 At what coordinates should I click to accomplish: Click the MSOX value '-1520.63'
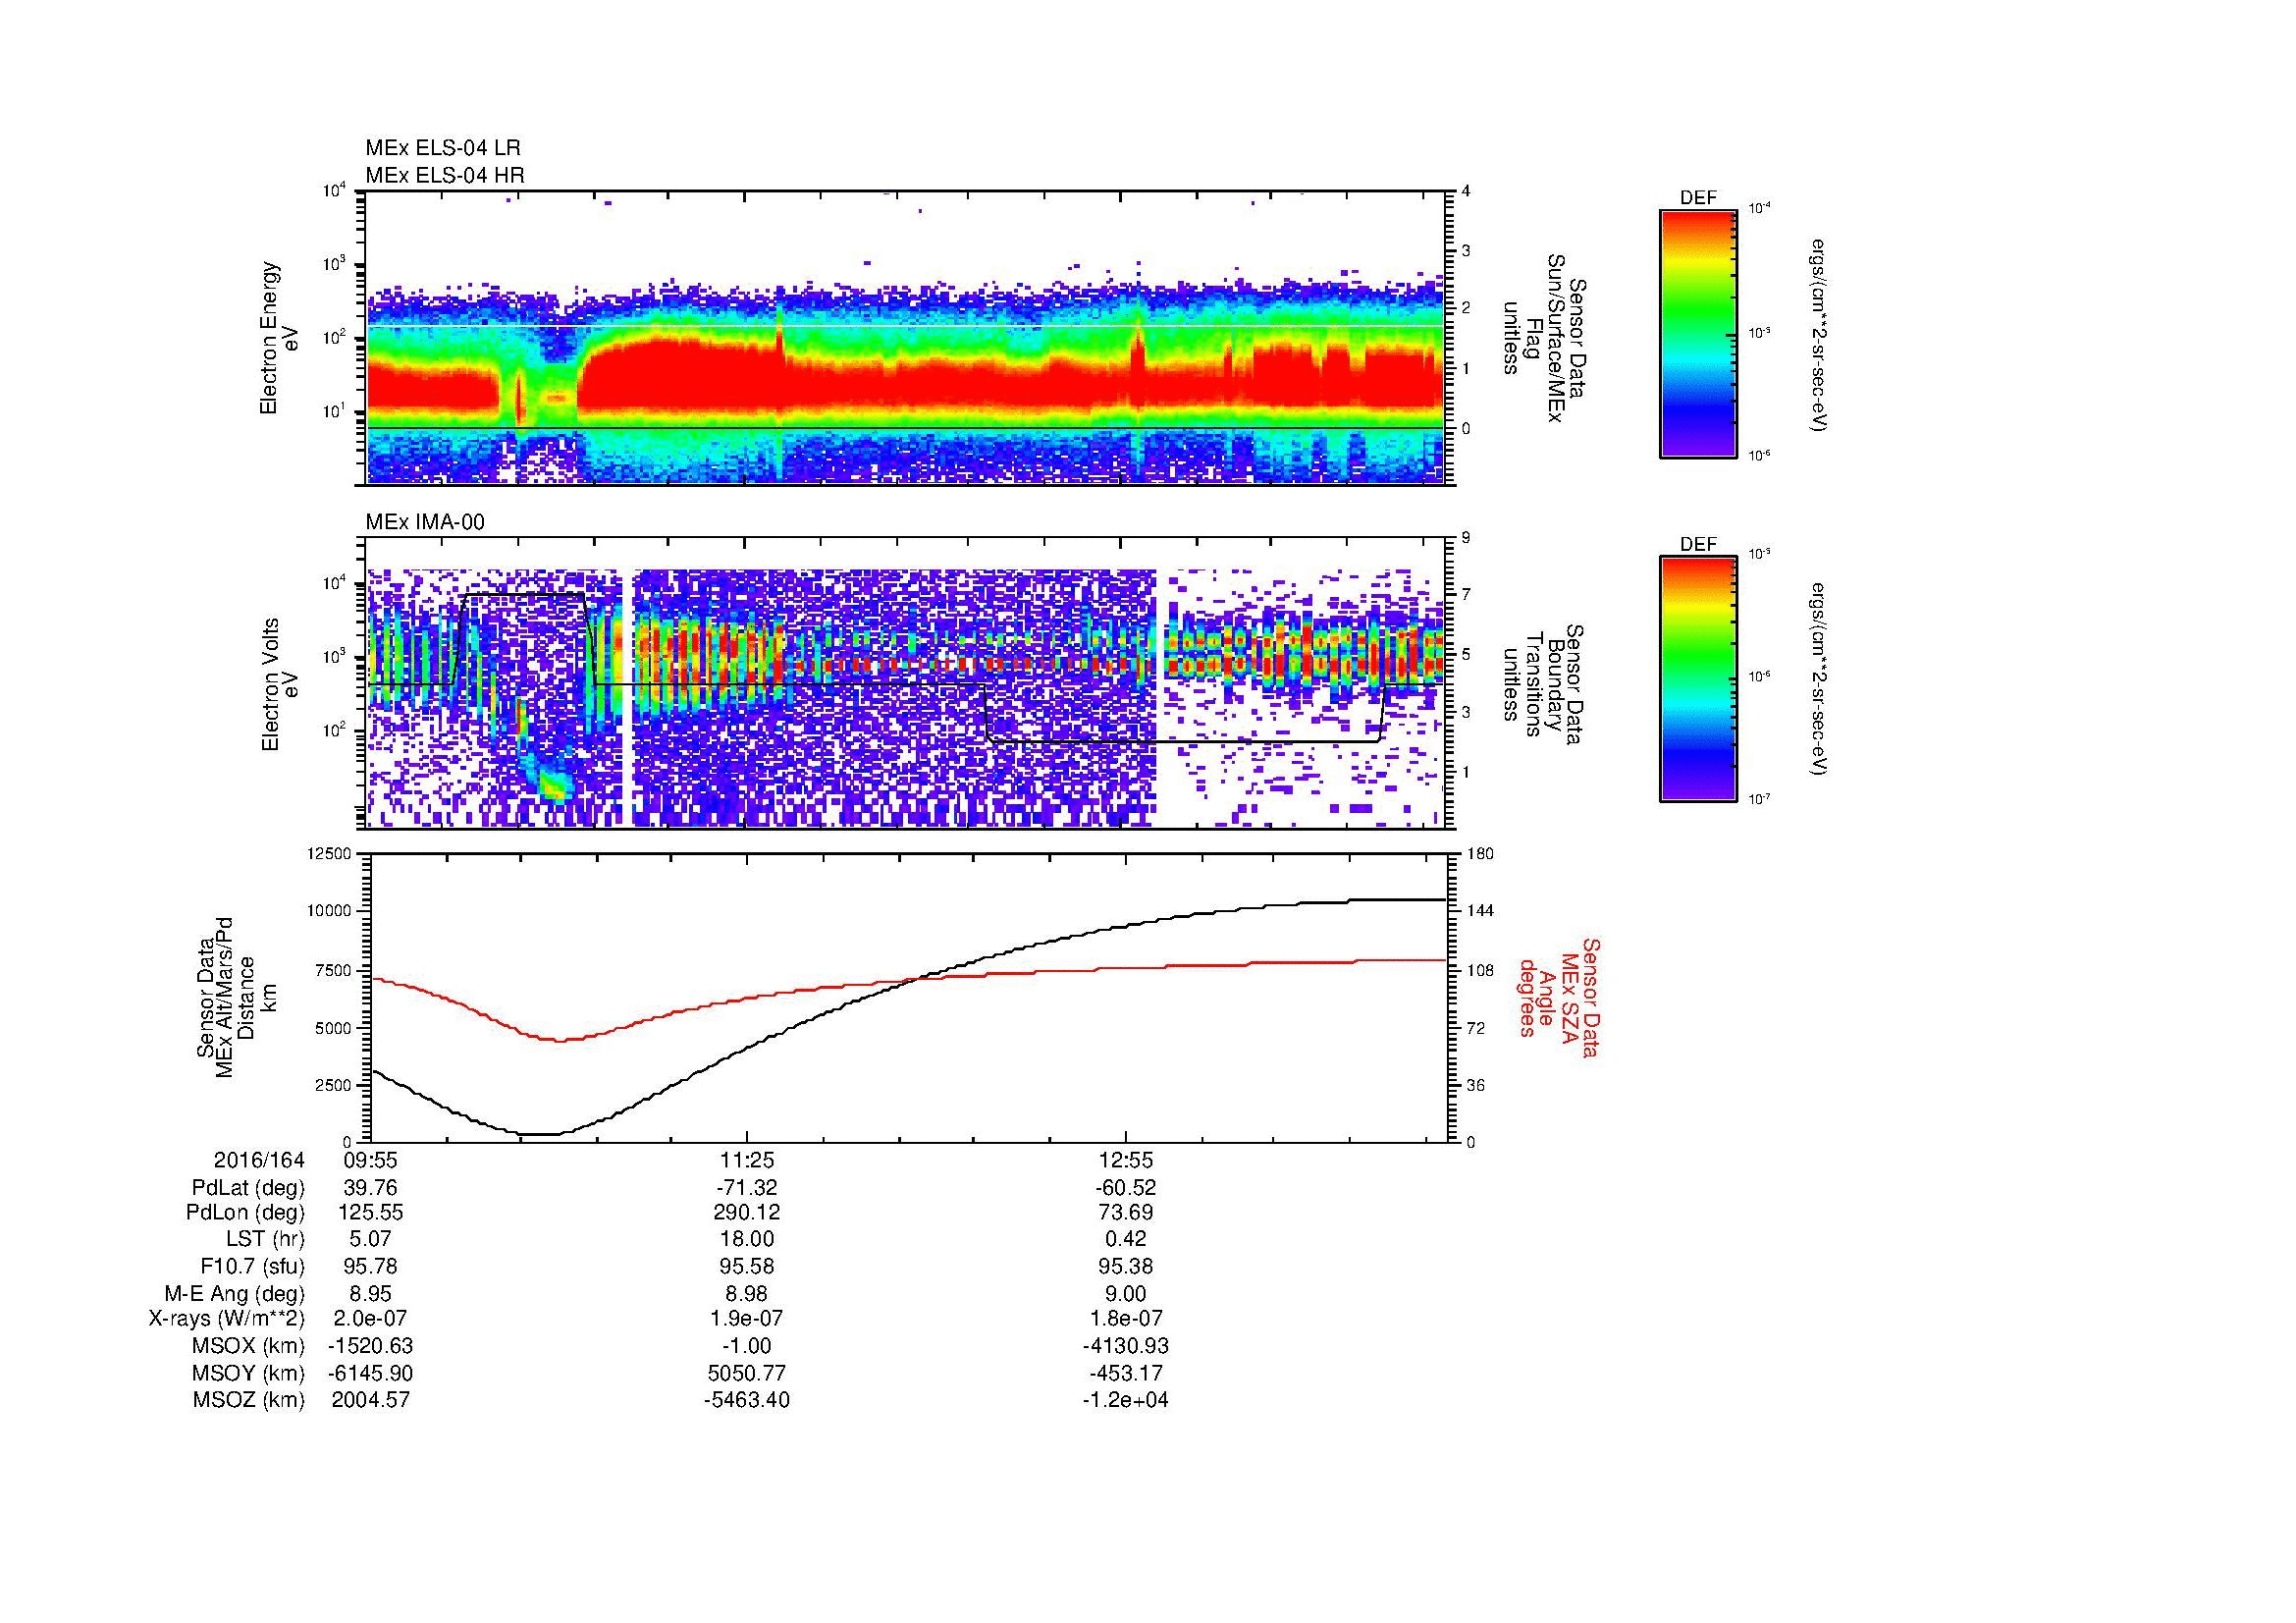[371, 1346]
